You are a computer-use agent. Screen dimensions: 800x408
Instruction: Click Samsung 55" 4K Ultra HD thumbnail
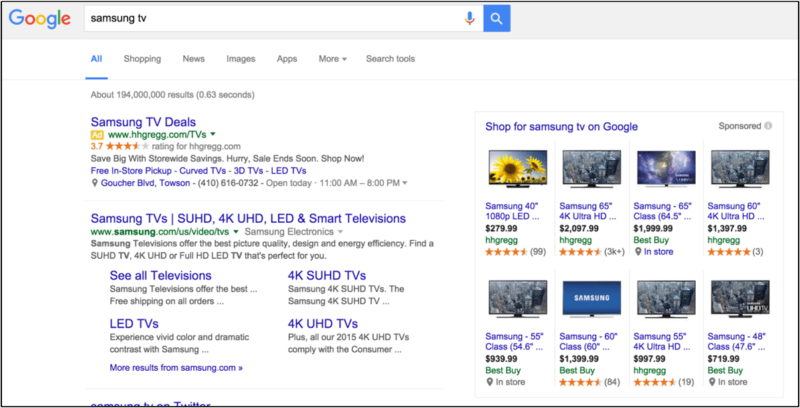pos(666,299)
